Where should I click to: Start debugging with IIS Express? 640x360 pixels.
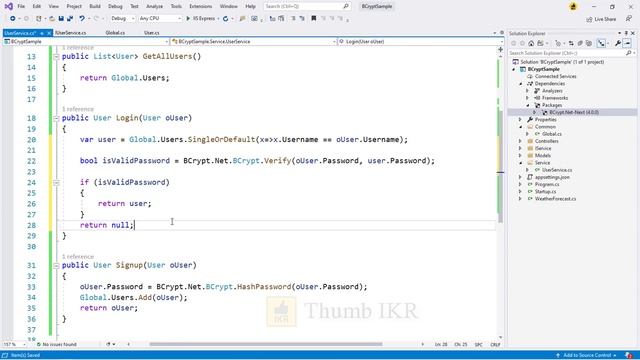point(200,18)
